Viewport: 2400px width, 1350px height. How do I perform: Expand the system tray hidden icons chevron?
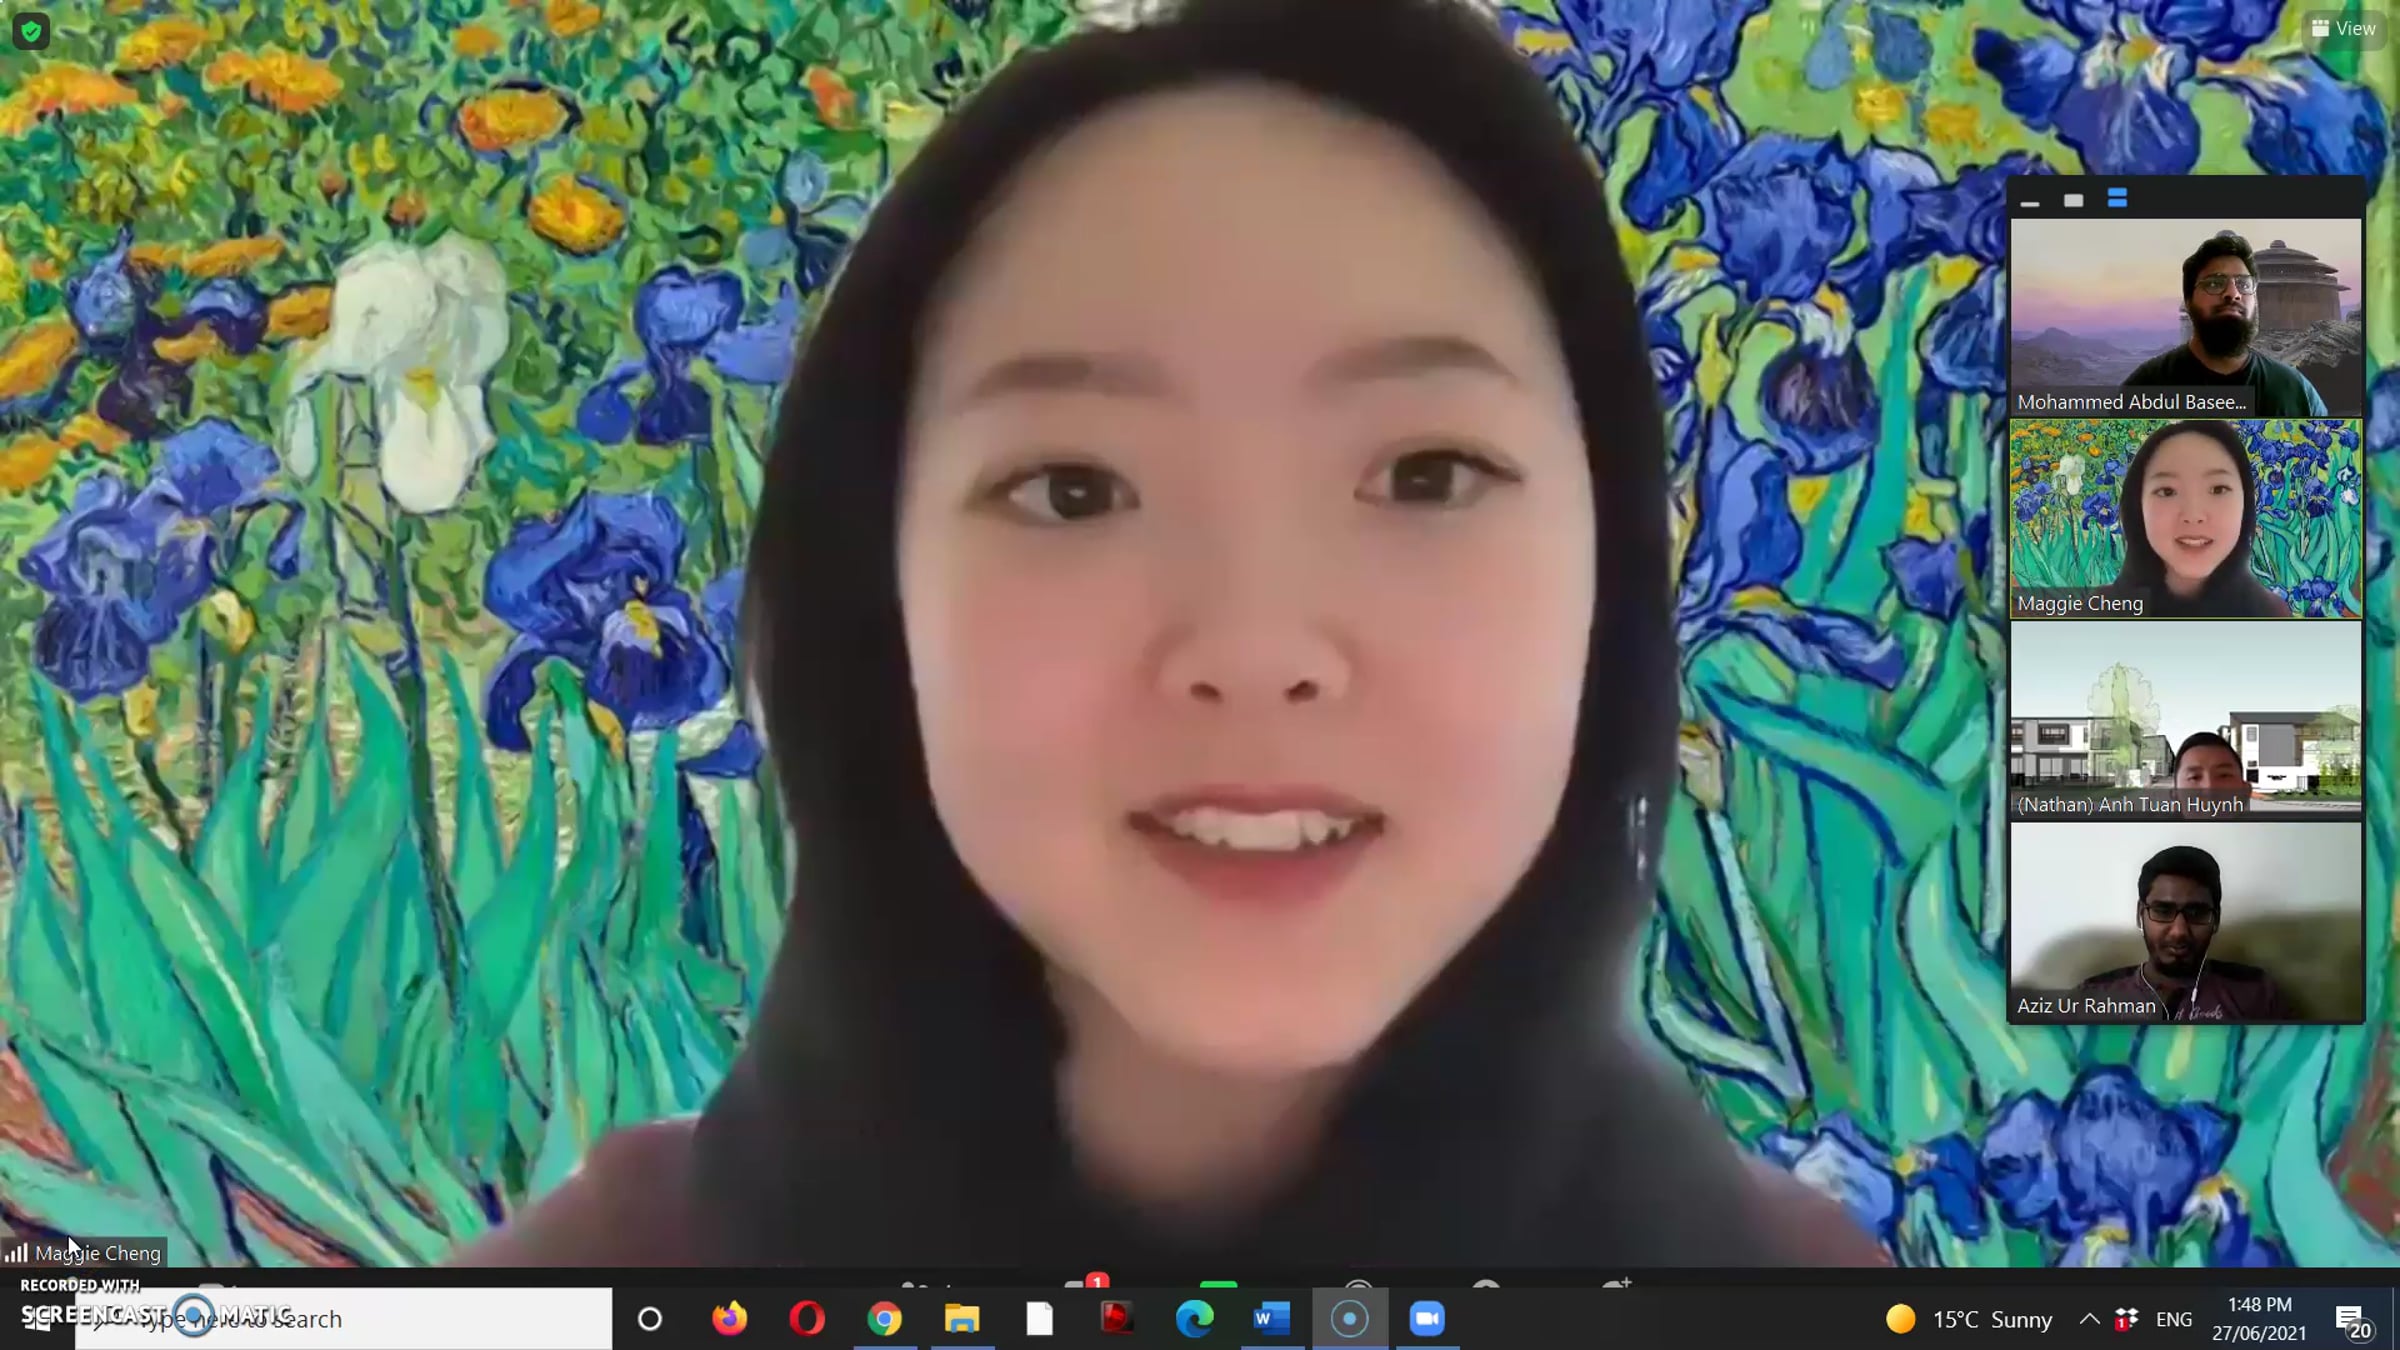[2089, 1319]
